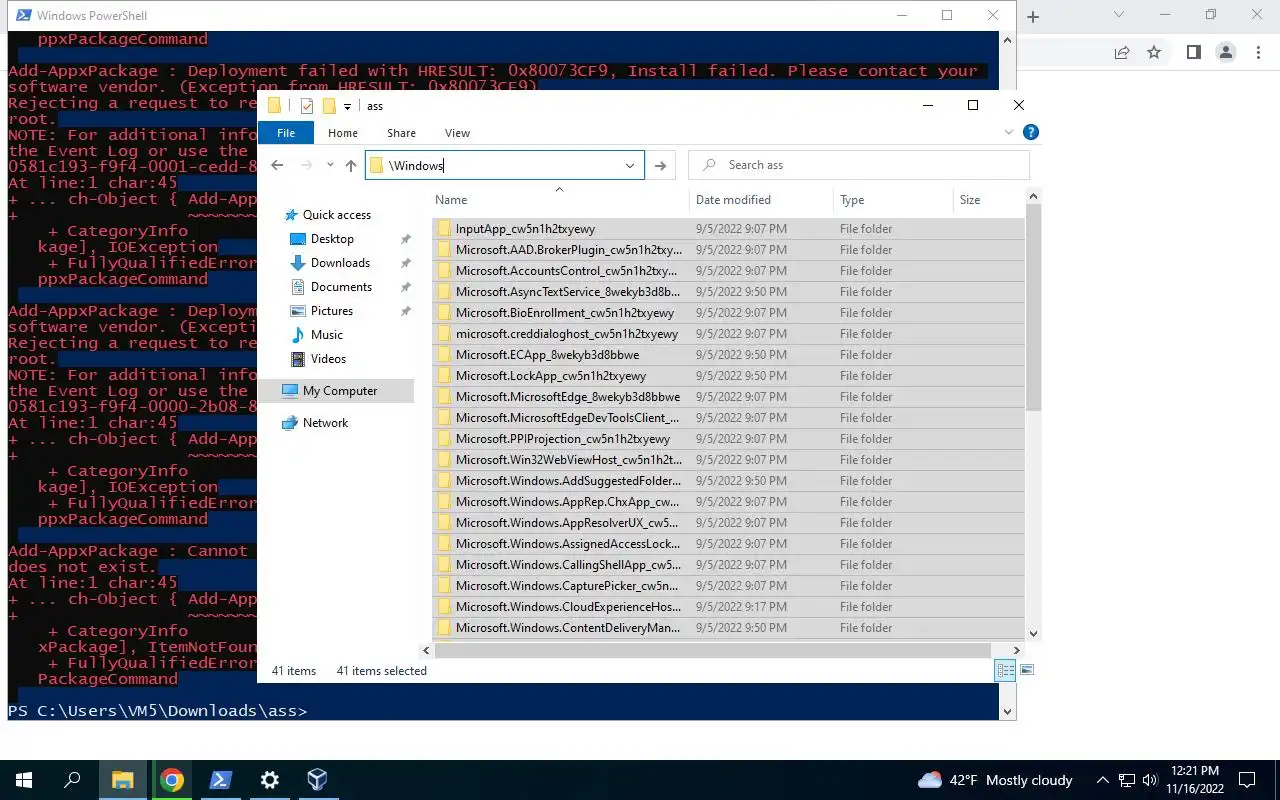Open the notification center icon
The width and height of the screenshot is (1280, 800).
[x=1247, y=780]
